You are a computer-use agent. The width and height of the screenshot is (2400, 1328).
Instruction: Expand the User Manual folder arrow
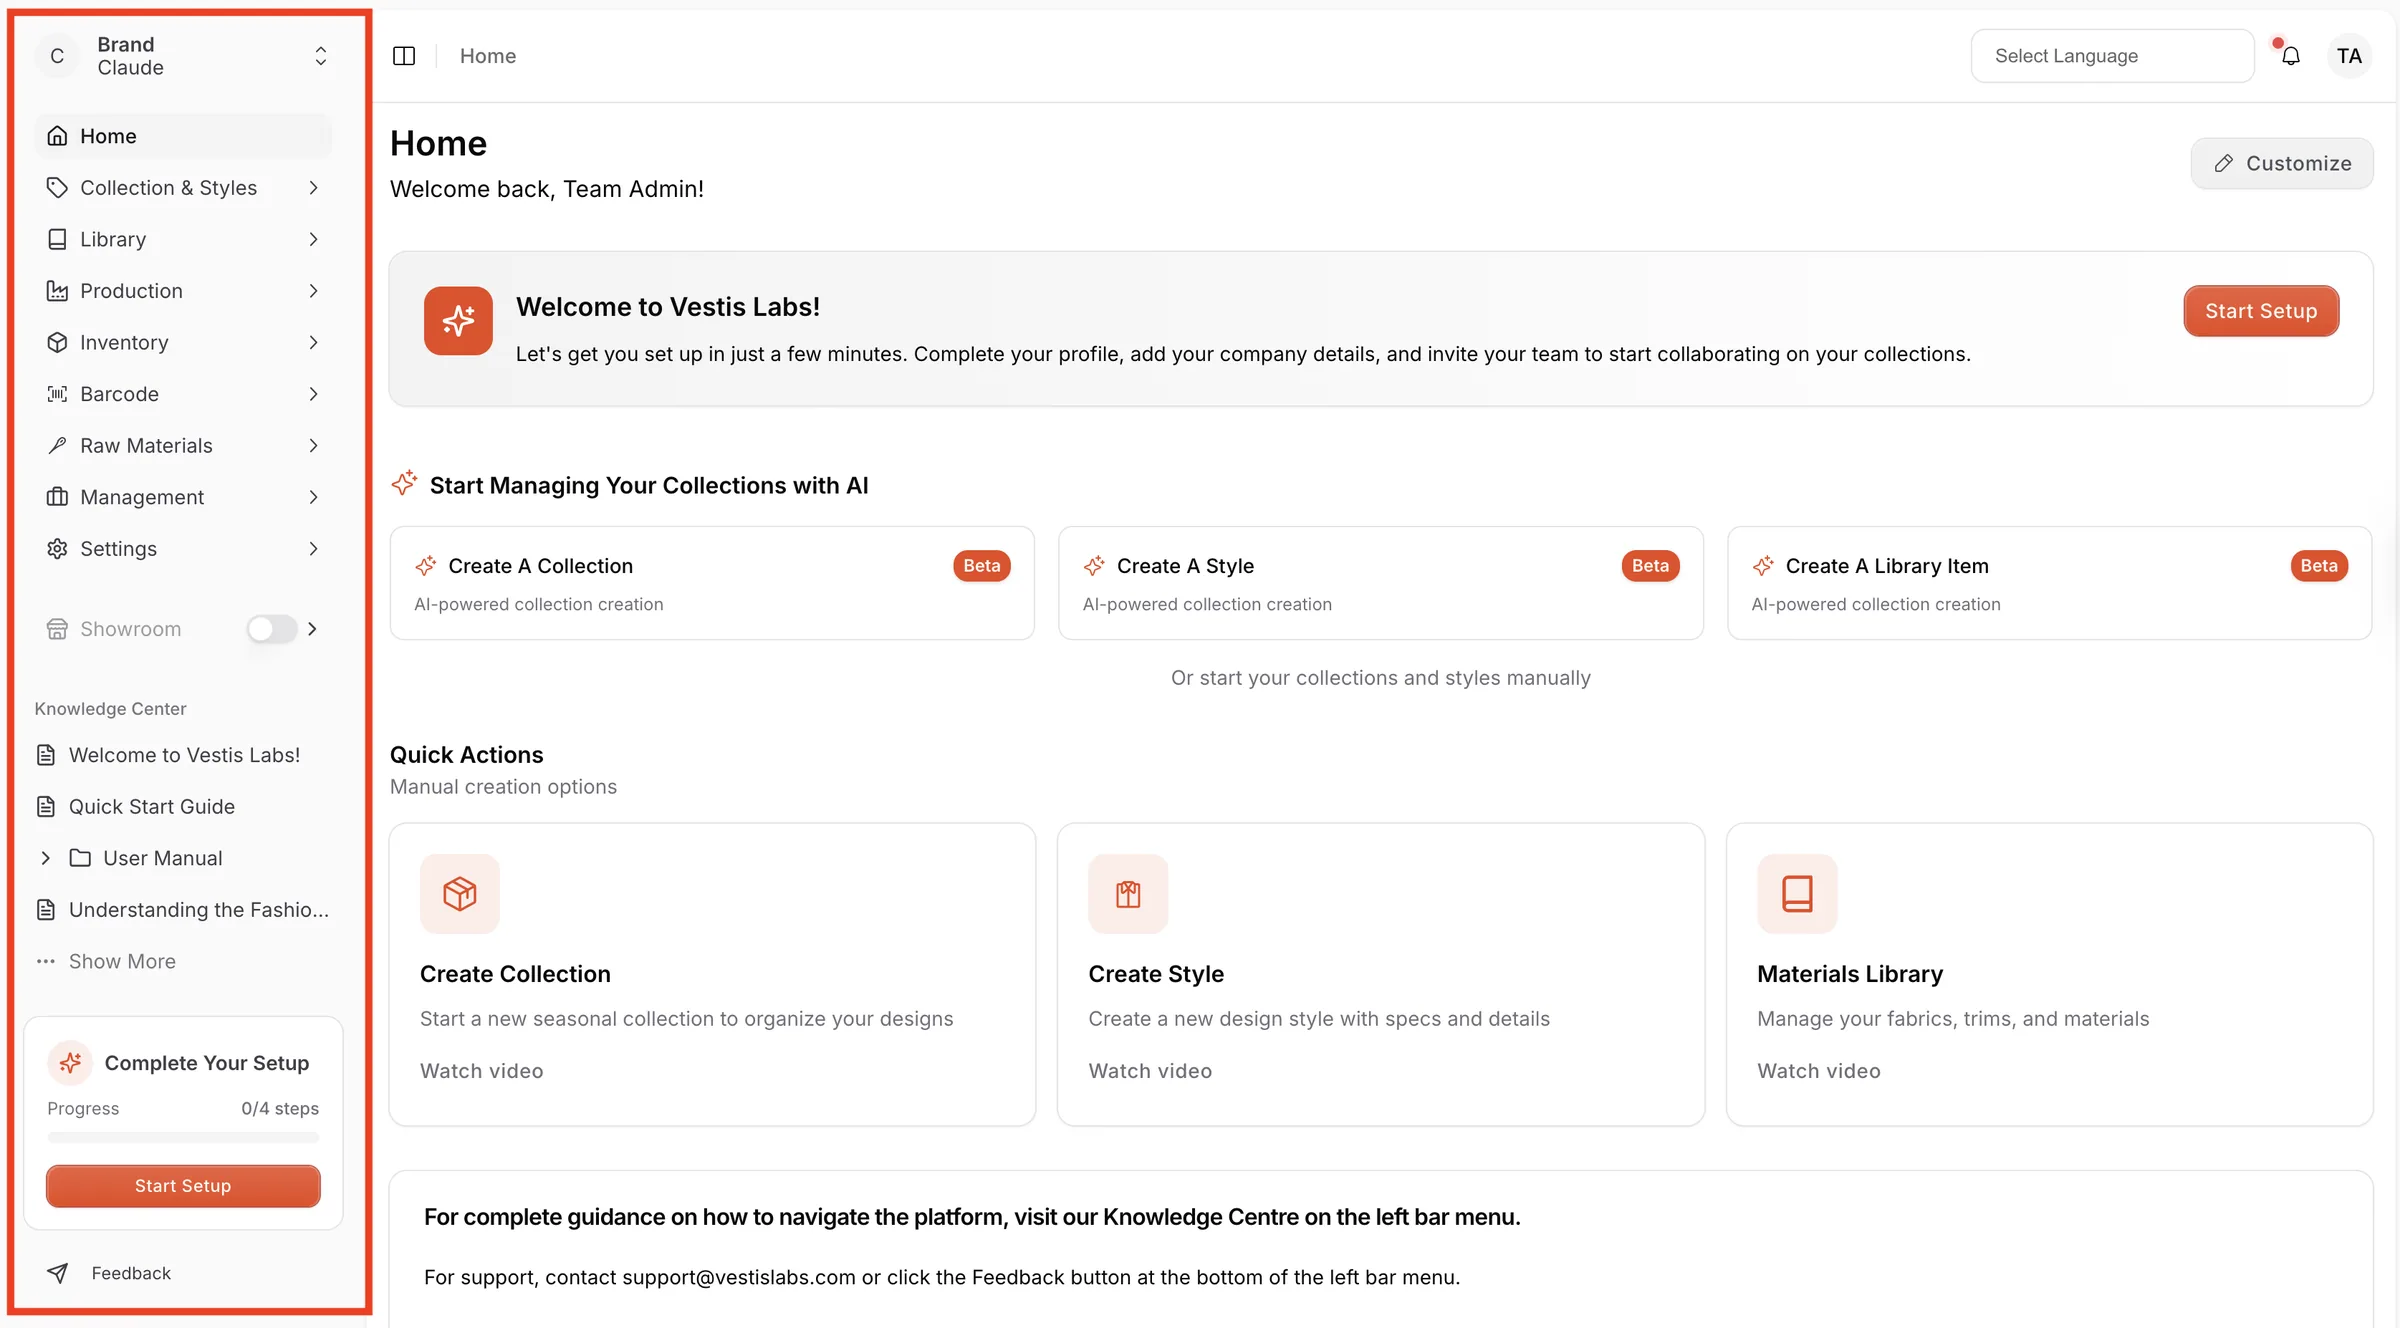45,858
